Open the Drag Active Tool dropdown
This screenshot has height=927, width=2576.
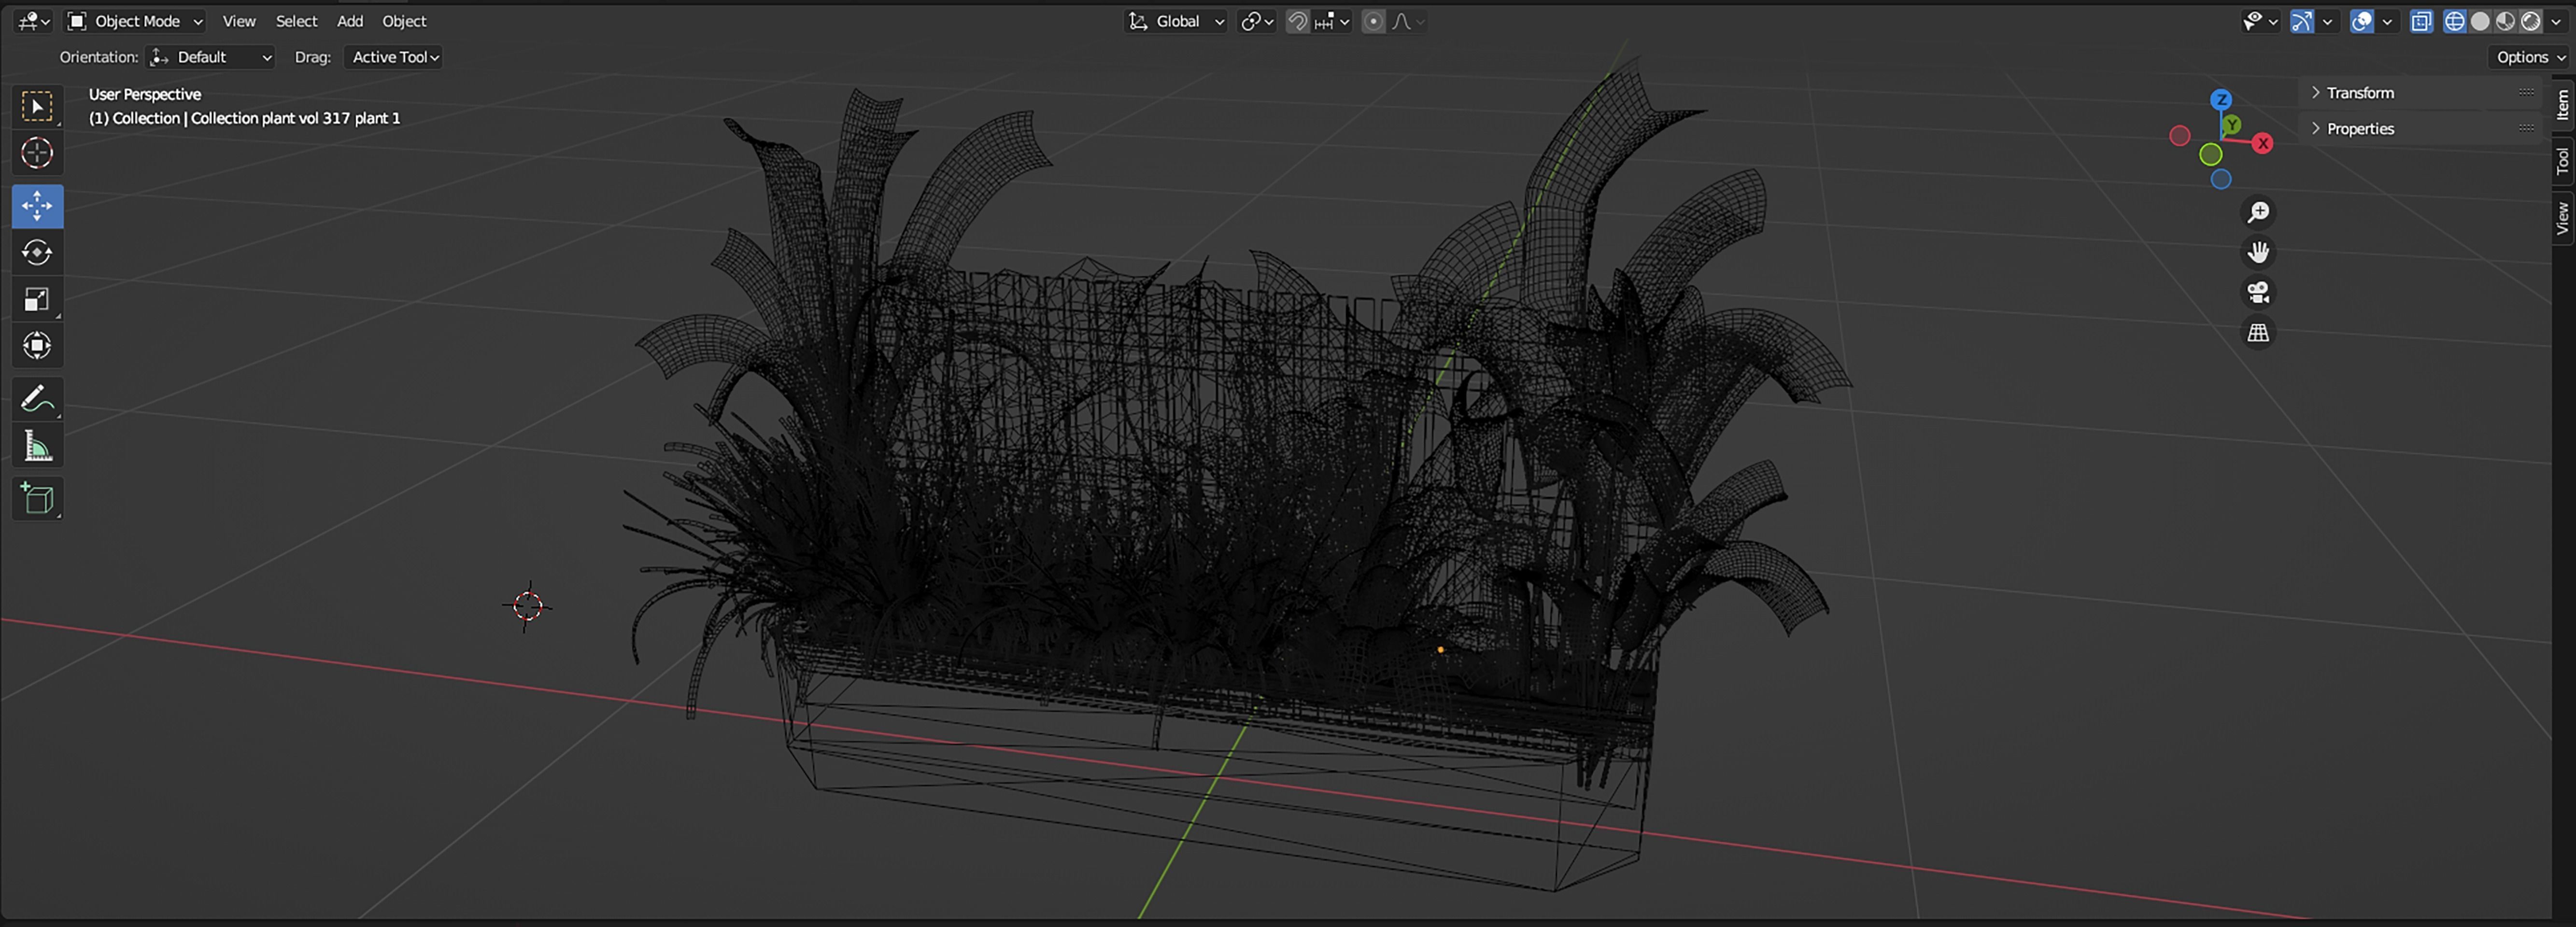click(x=393, y=57)
